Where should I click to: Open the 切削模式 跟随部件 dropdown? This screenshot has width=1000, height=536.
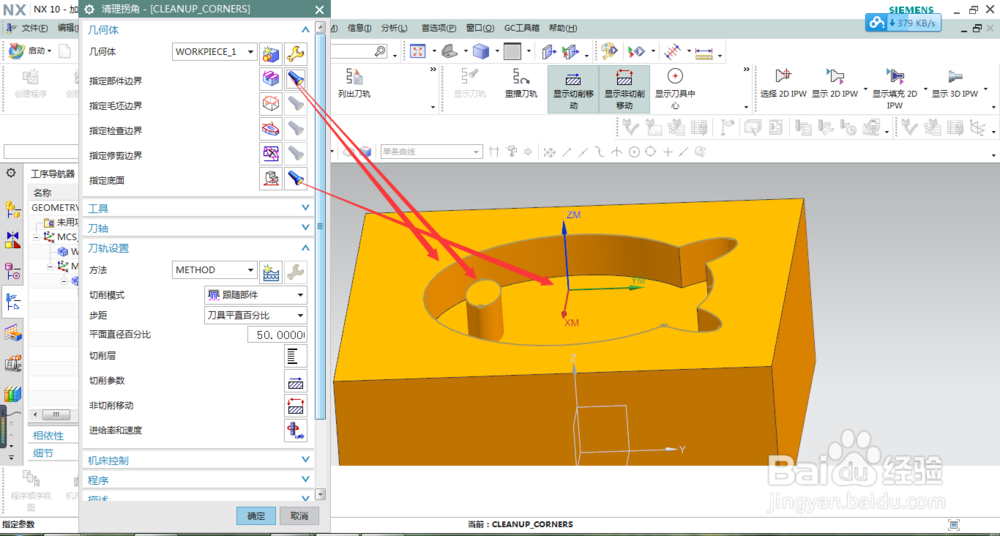(256, 295)
